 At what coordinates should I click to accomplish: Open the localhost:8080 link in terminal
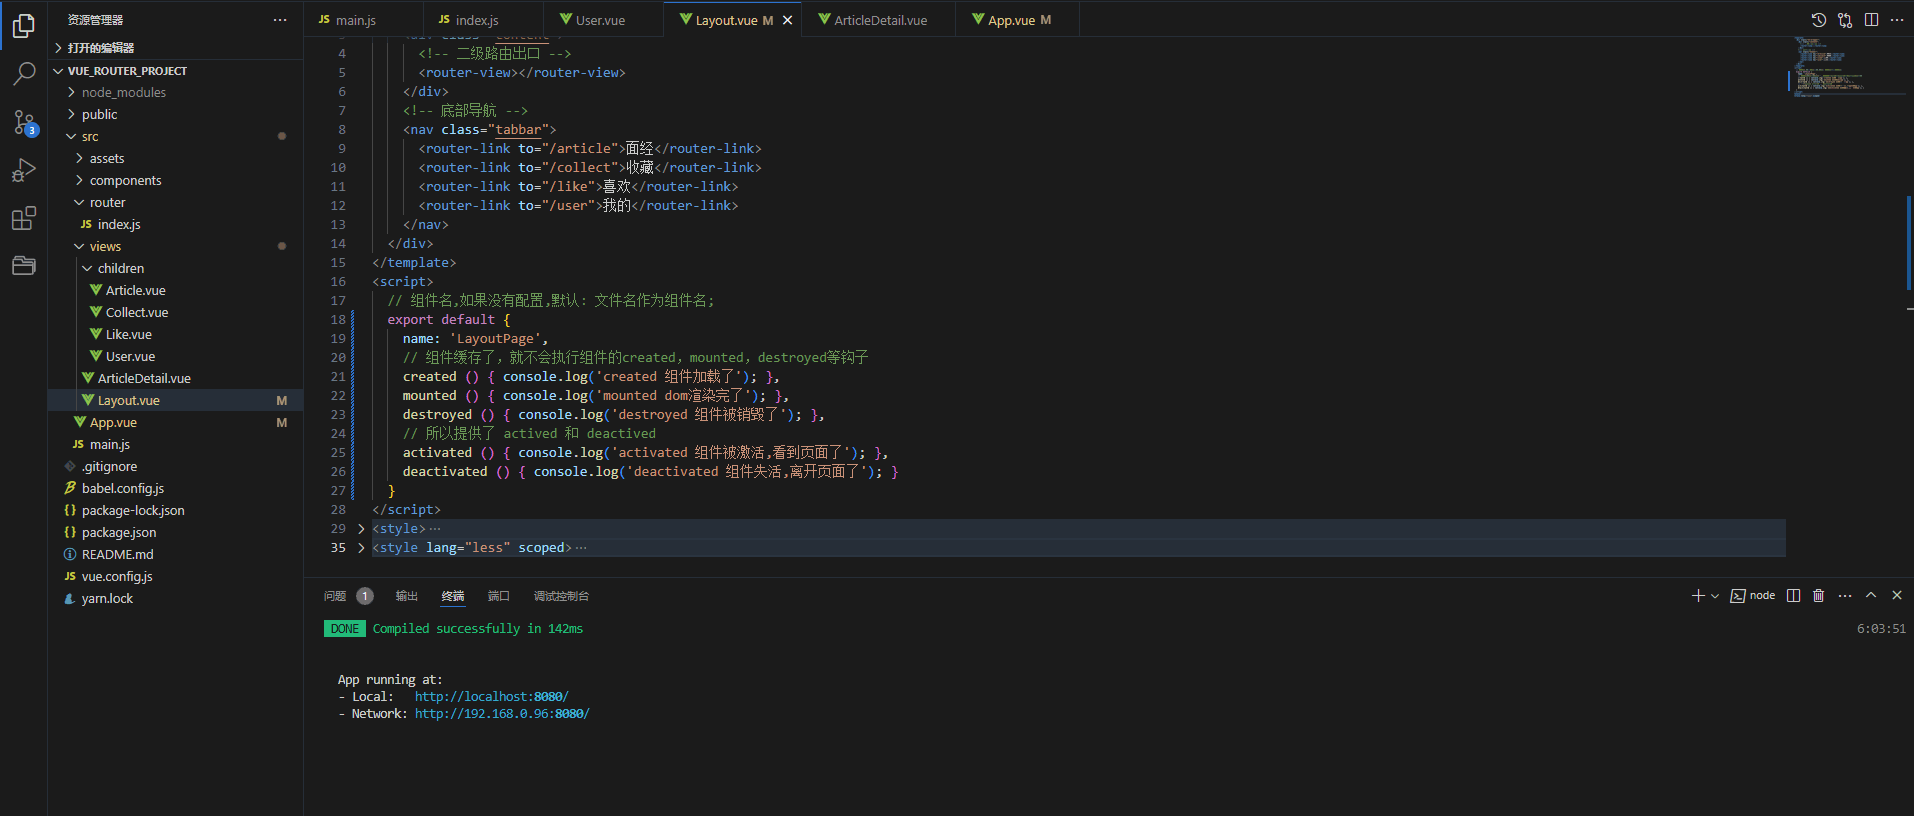491,697
